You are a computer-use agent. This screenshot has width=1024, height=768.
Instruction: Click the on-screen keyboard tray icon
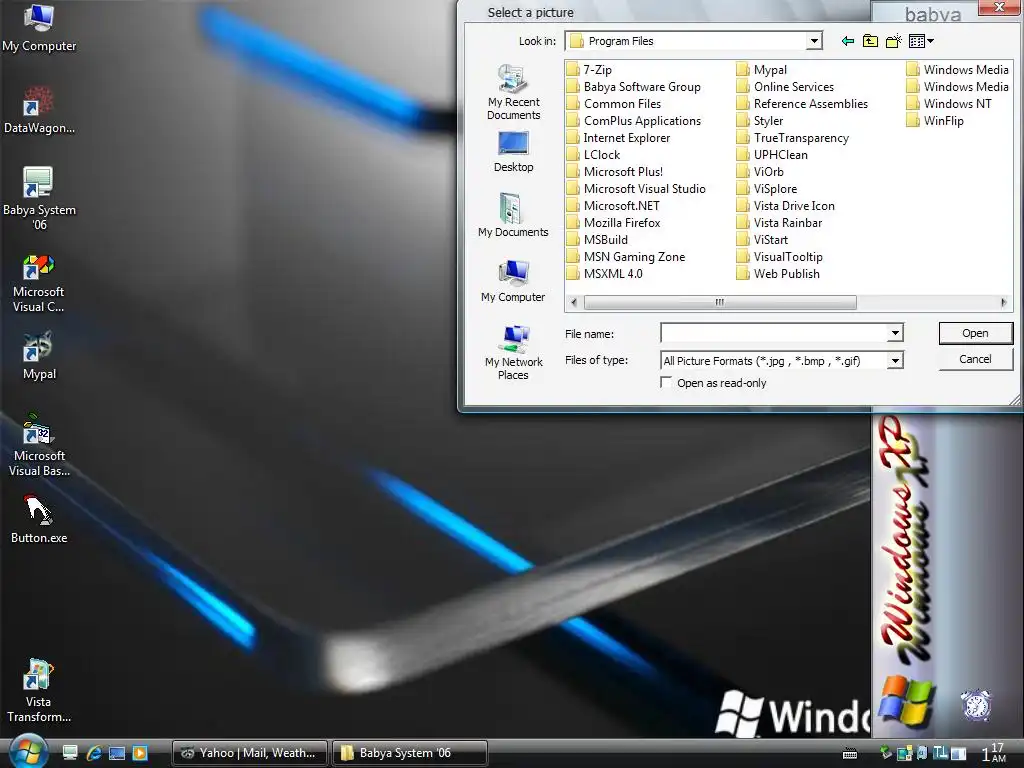(x=850, y=754)
